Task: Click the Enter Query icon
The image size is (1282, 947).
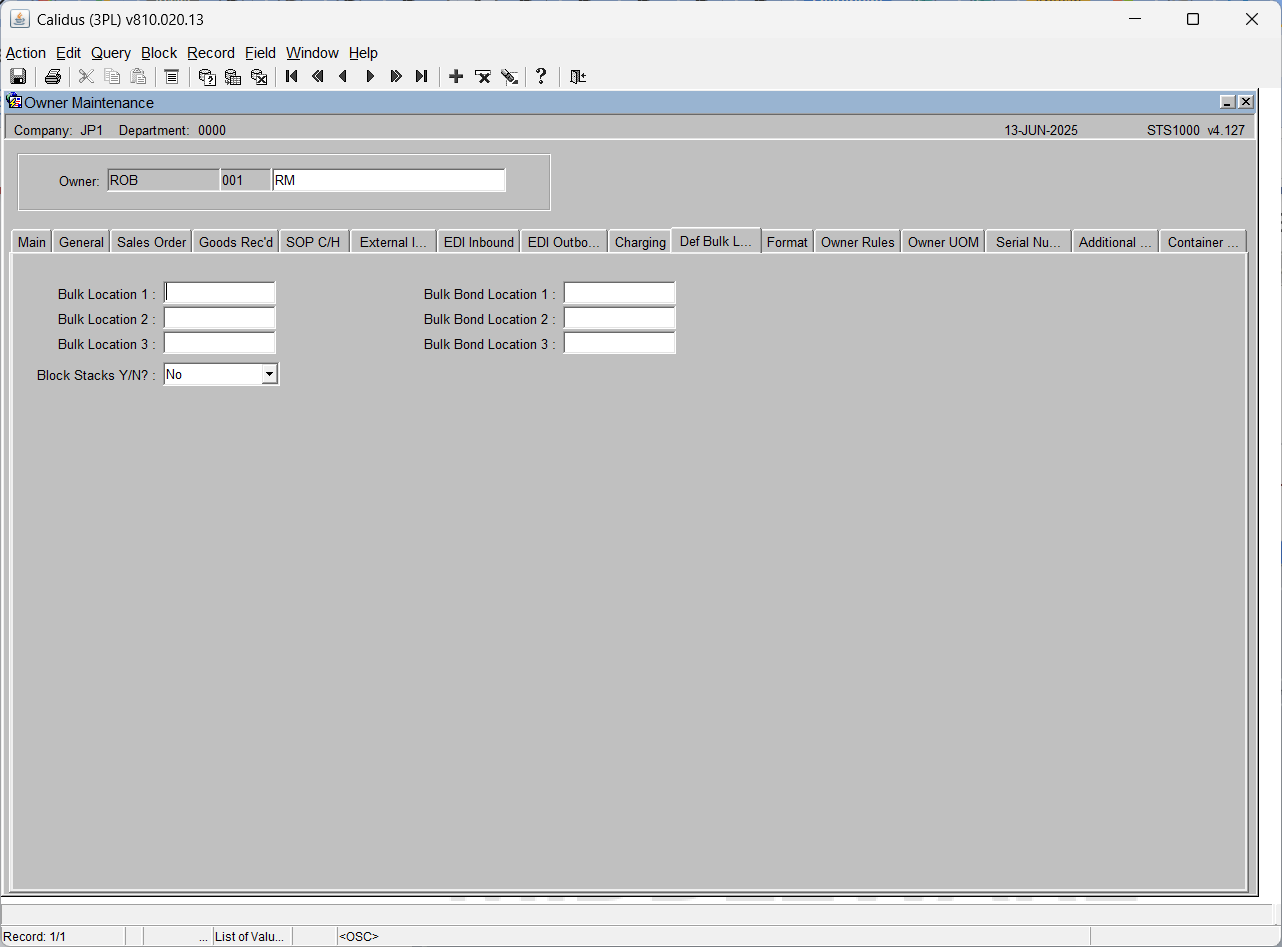Action: (x=207, y=77)
